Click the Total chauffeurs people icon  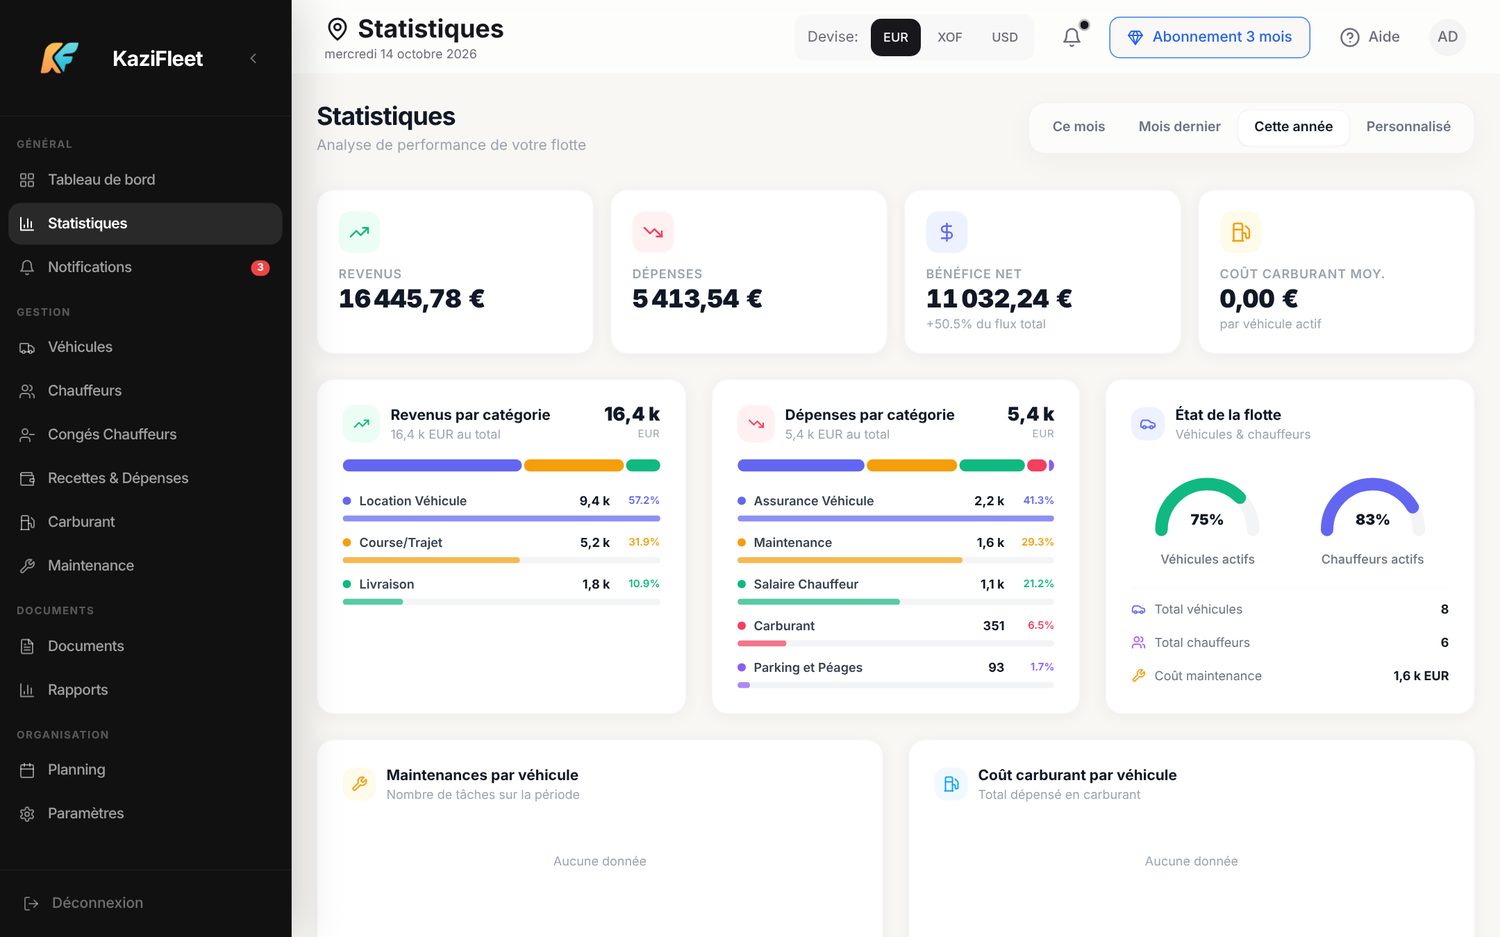1138,643
